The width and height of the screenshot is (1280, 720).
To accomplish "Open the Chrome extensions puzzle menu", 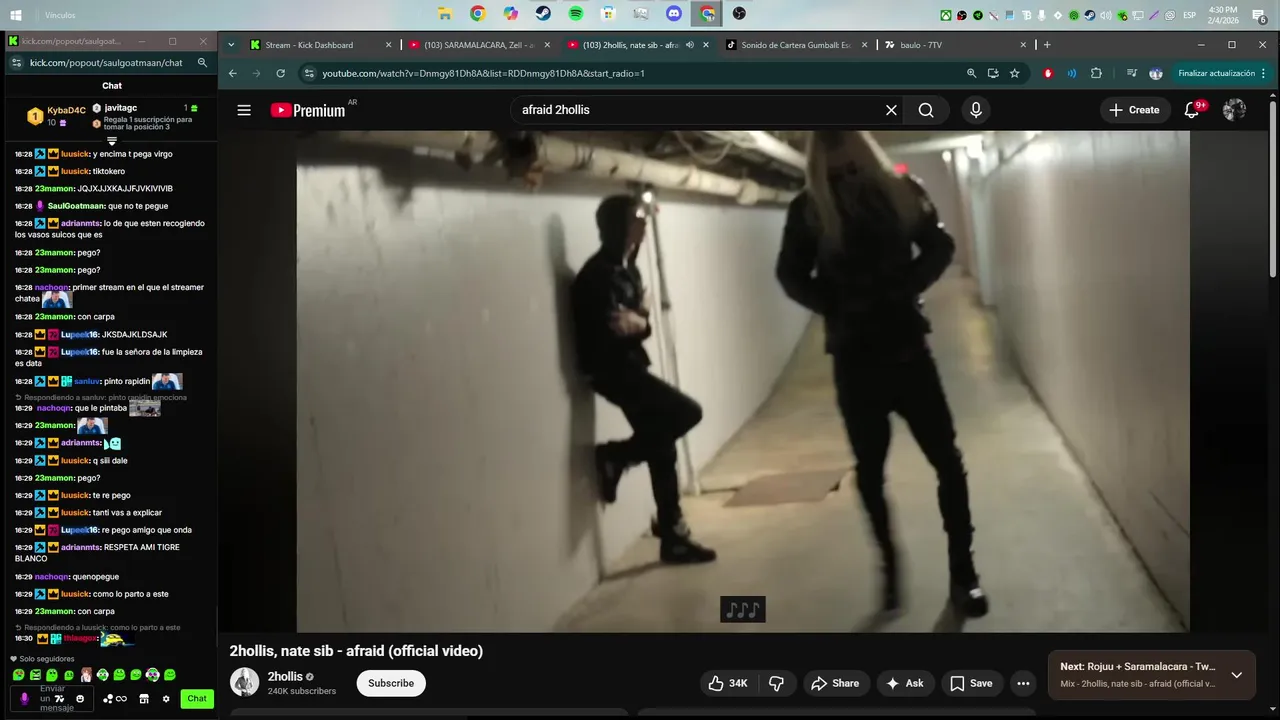I will click(x=1096, y=74).
